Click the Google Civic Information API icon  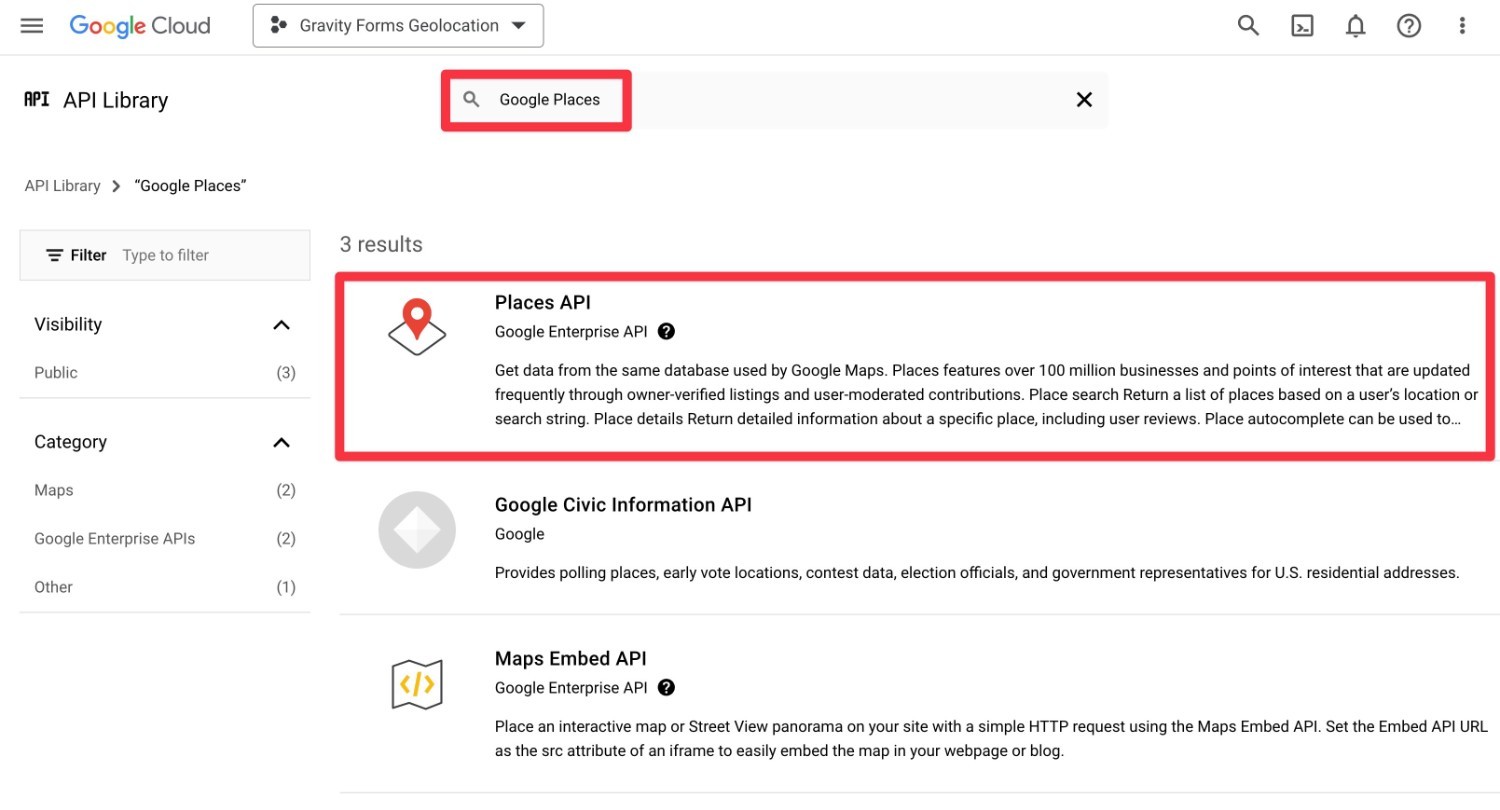coord(417,530)
